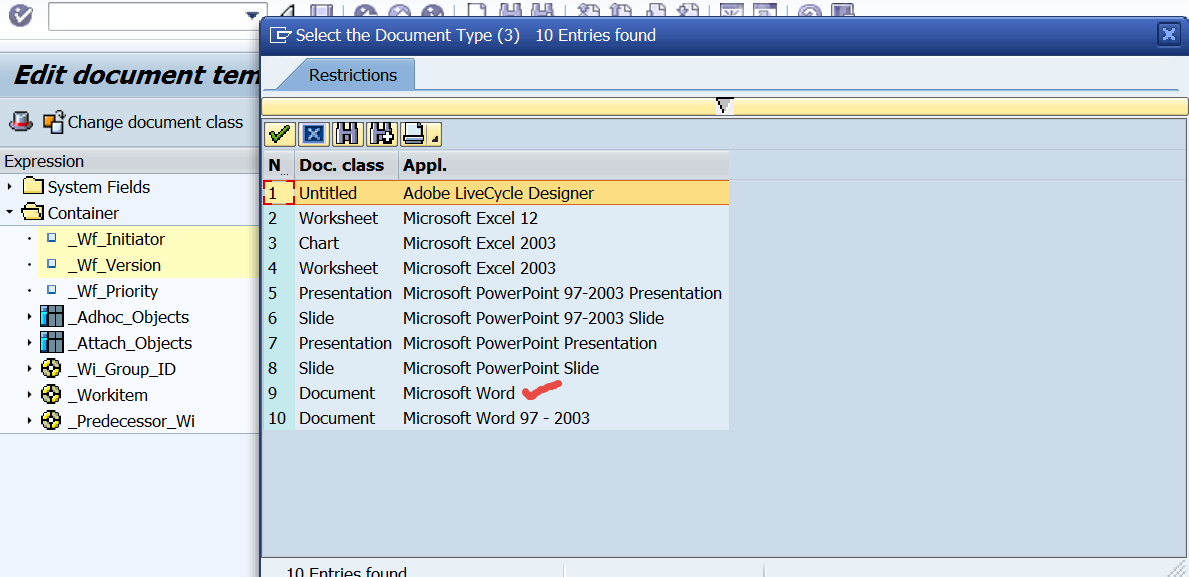This screenshot has width=1189, height=577.
Task: Click the _Workitem object icon
Action: [x=51, y=395]
